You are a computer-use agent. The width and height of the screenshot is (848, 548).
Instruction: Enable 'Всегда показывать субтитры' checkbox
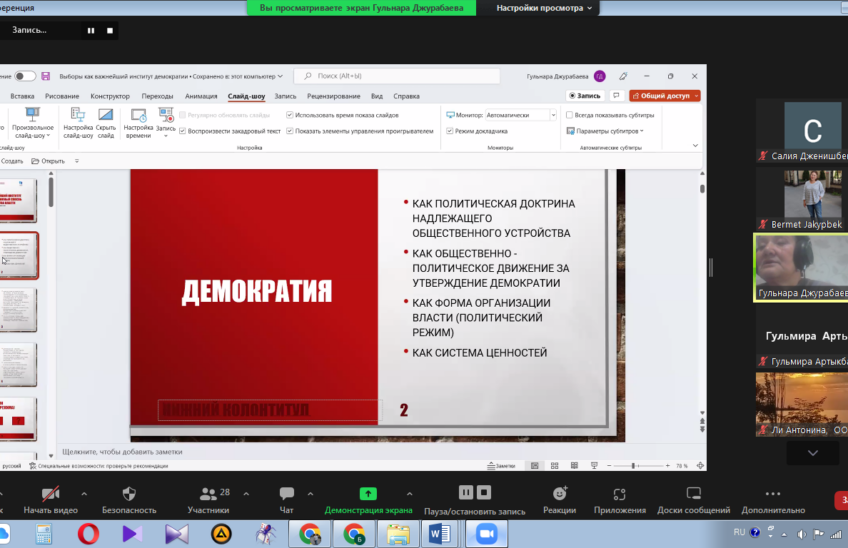[570, 115]
